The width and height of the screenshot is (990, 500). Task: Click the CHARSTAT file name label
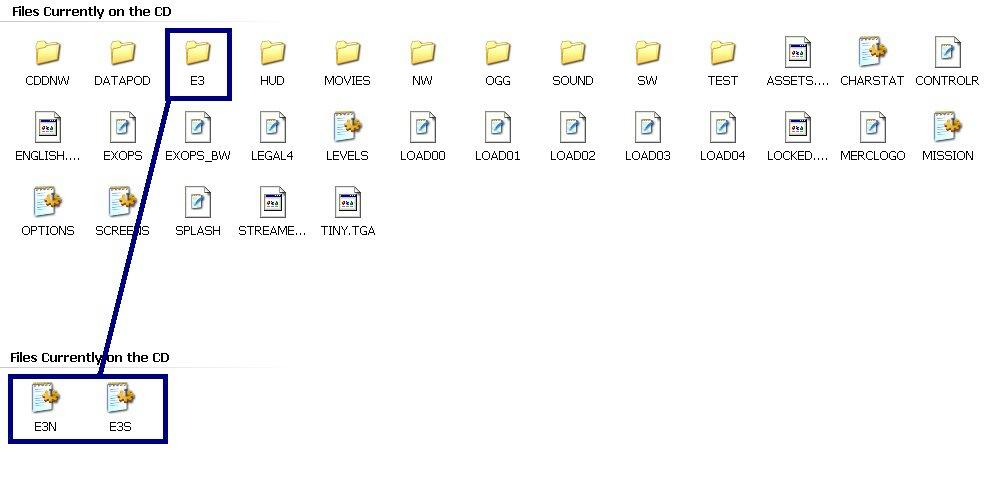tap(872, 81)
